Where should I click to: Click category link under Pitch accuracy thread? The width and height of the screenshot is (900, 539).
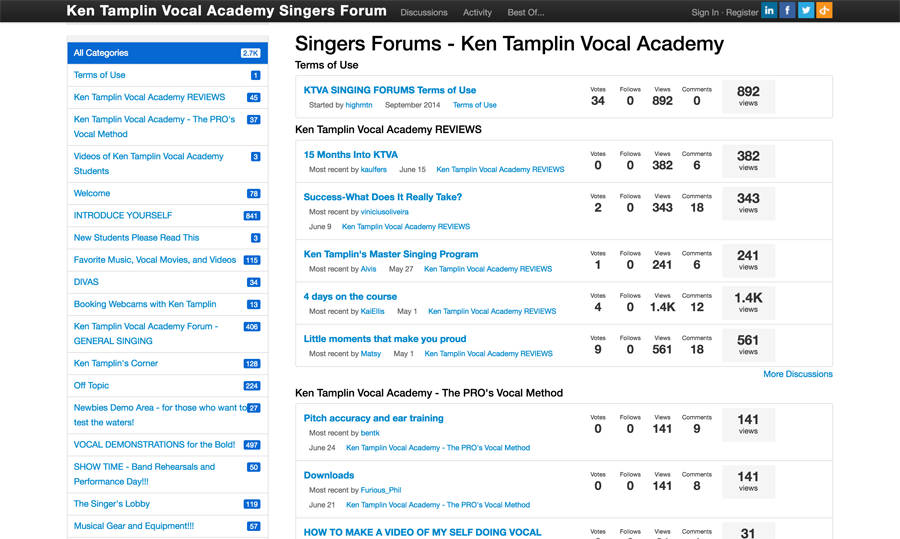pyautogui.click(x=438, y=448)
